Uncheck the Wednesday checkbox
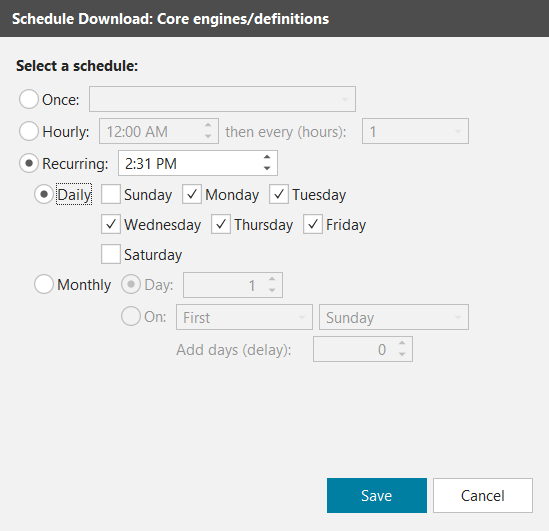Image resolution: width=549 pixels, height=531 pixels. [111, 224]
